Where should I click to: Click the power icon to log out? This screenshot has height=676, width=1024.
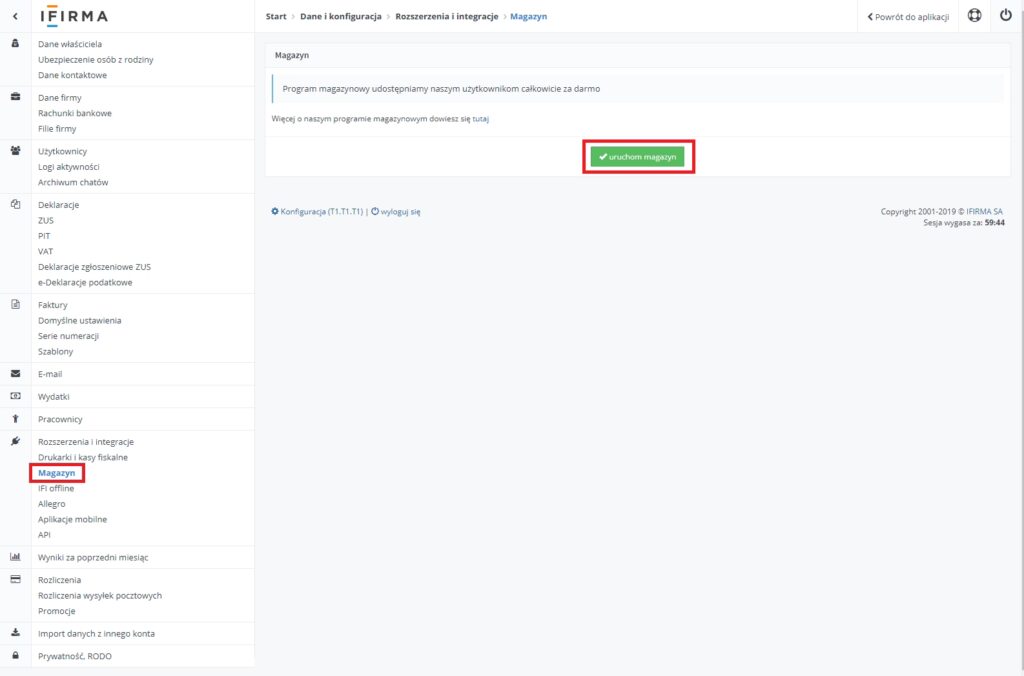(x=1006, y=16)
